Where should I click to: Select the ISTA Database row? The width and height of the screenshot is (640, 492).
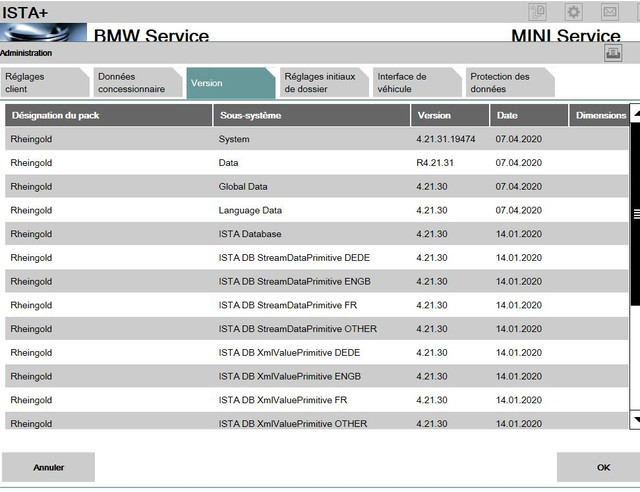[x=316, y=234]
